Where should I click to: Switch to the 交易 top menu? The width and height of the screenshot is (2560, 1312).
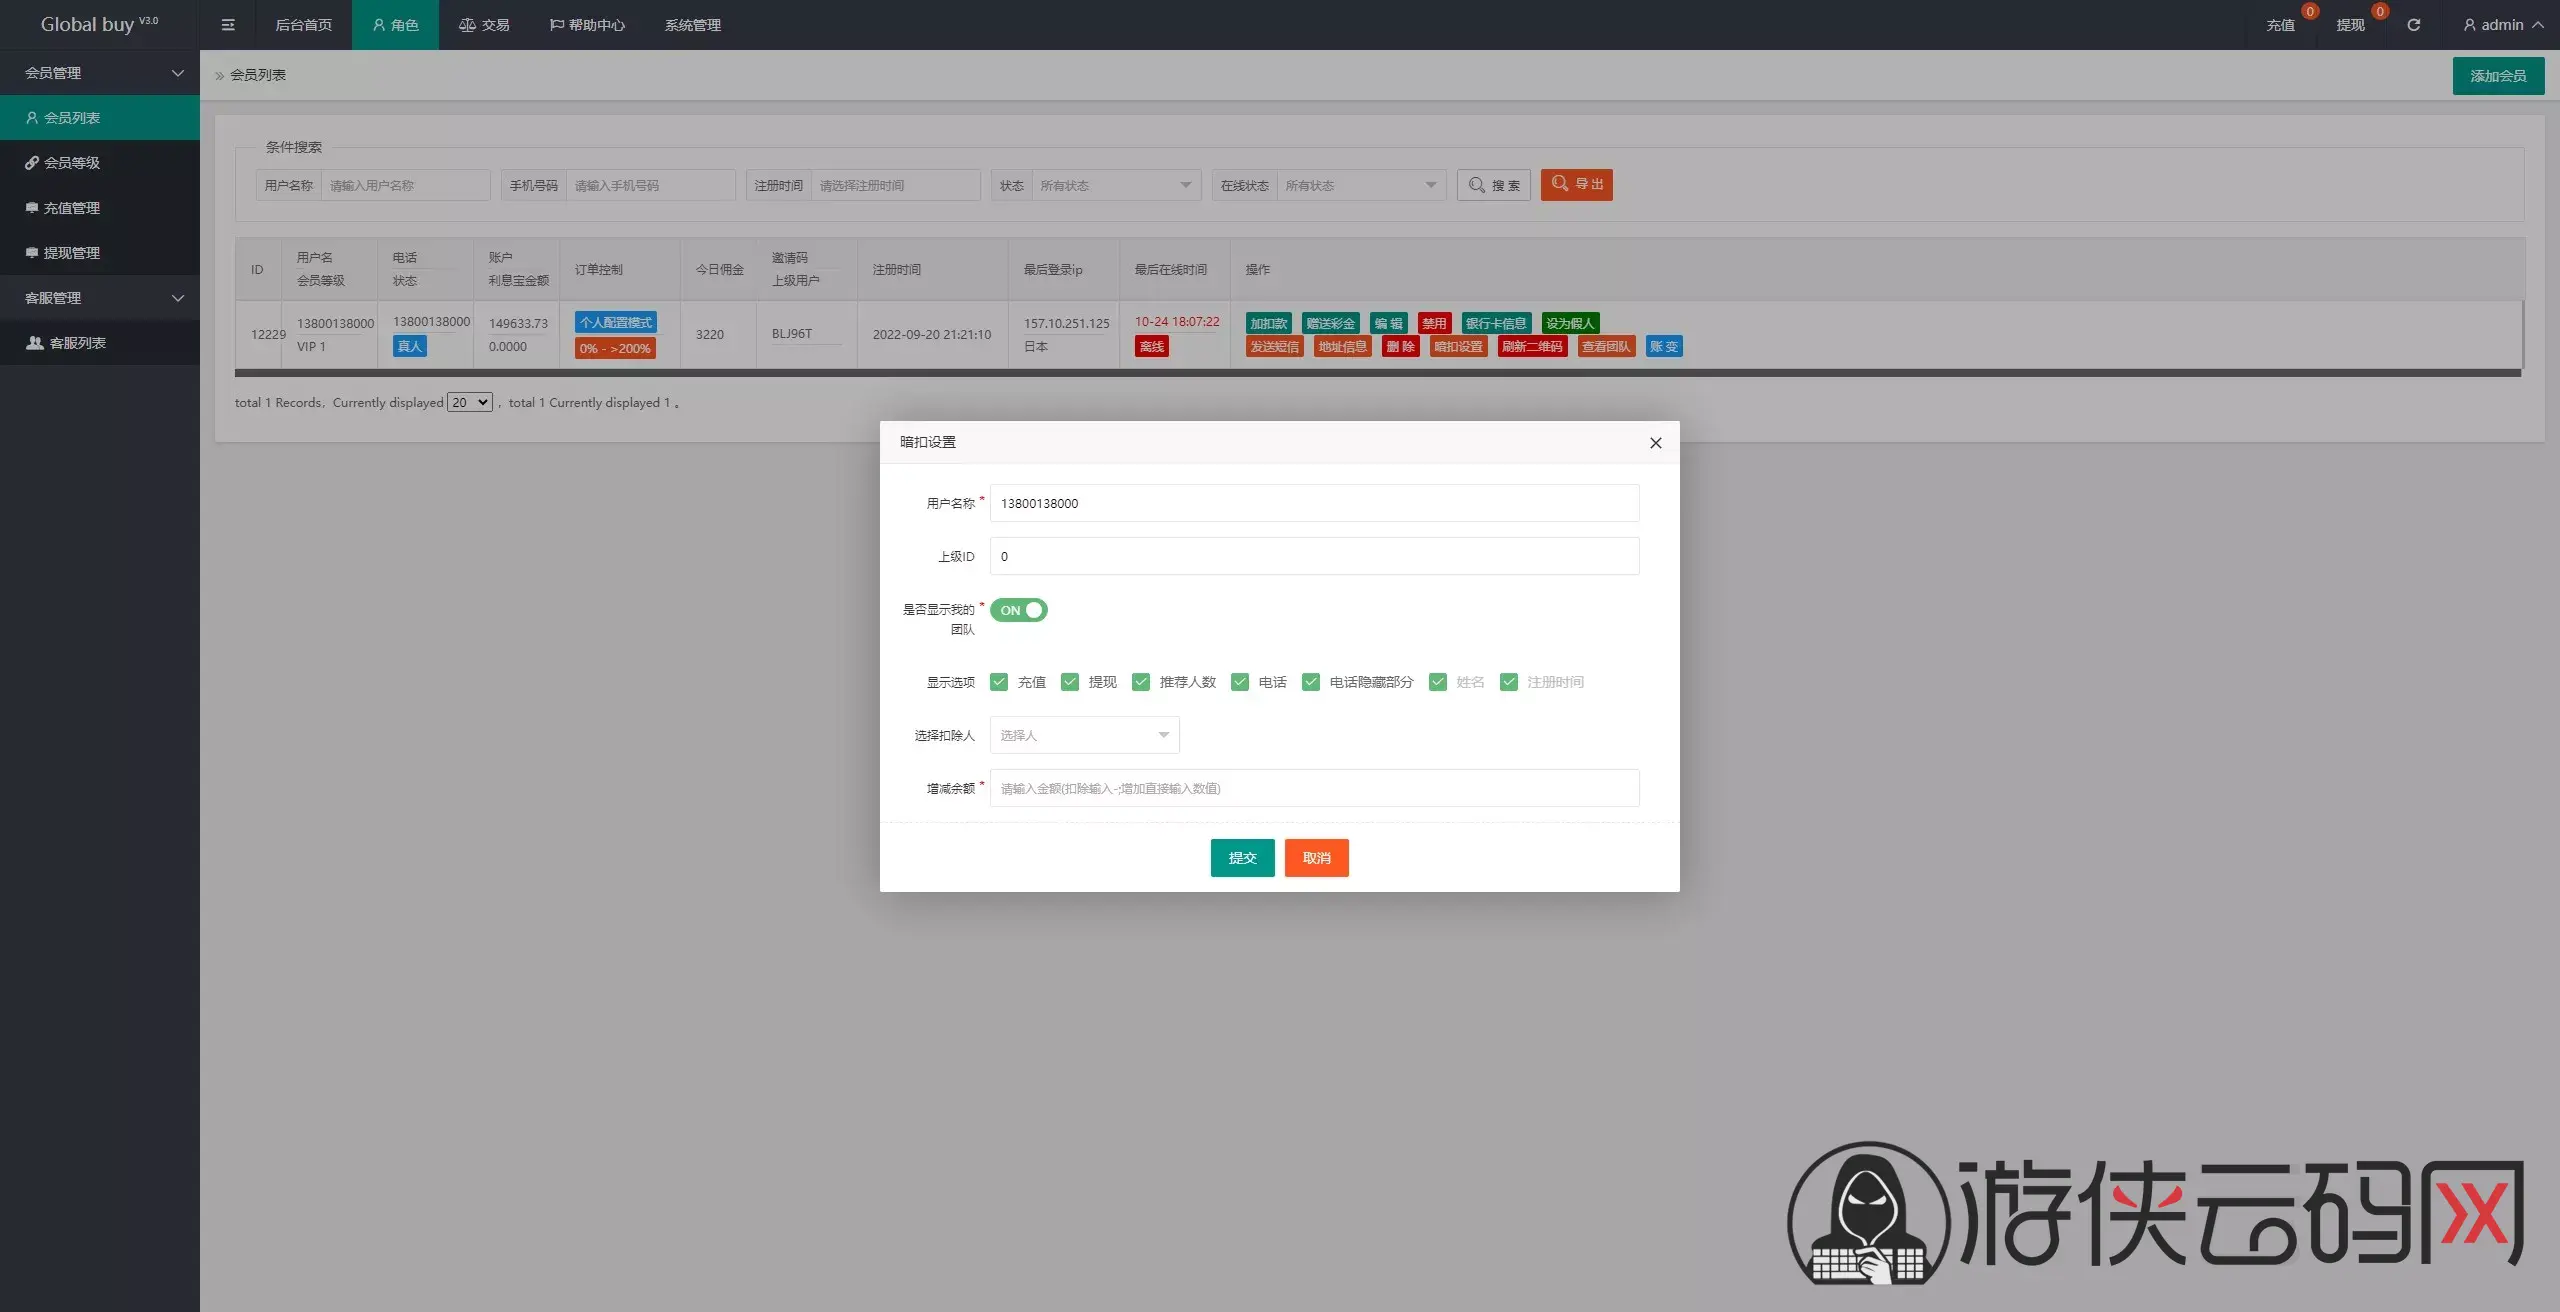coord(485,25)
